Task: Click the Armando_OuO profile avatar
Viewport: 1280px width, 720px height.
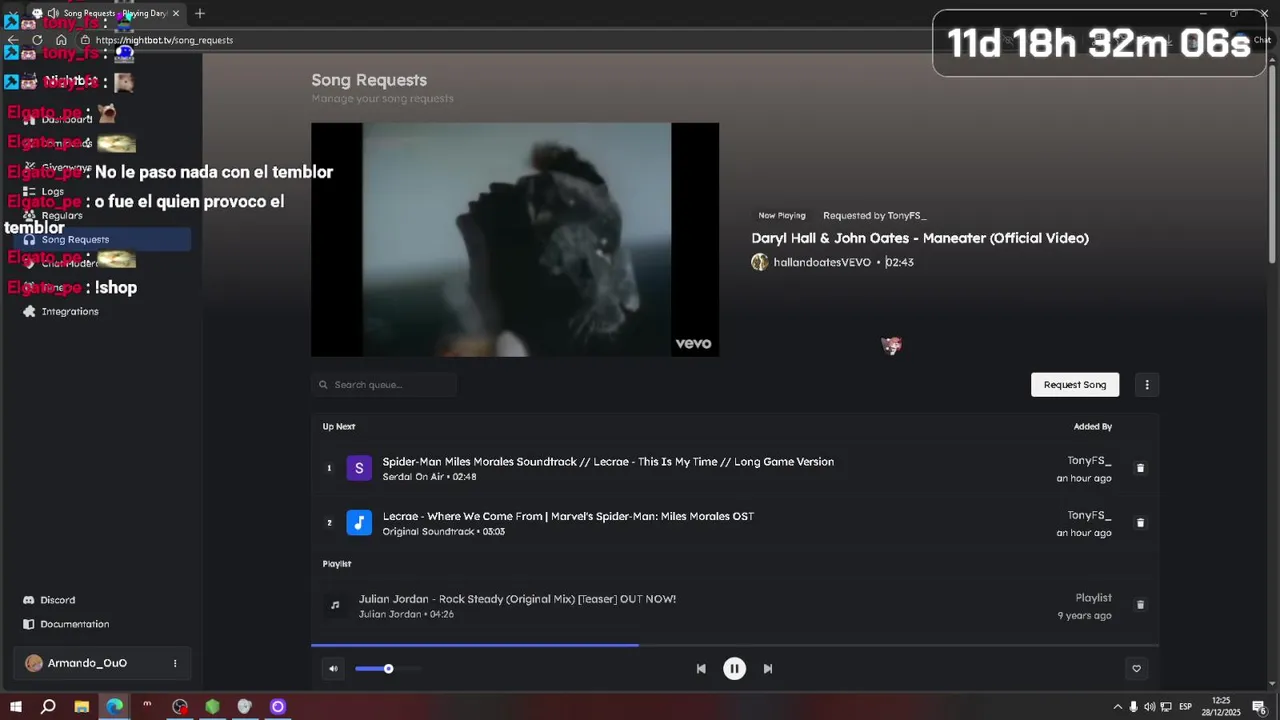Action: click(x=34, y=663)
